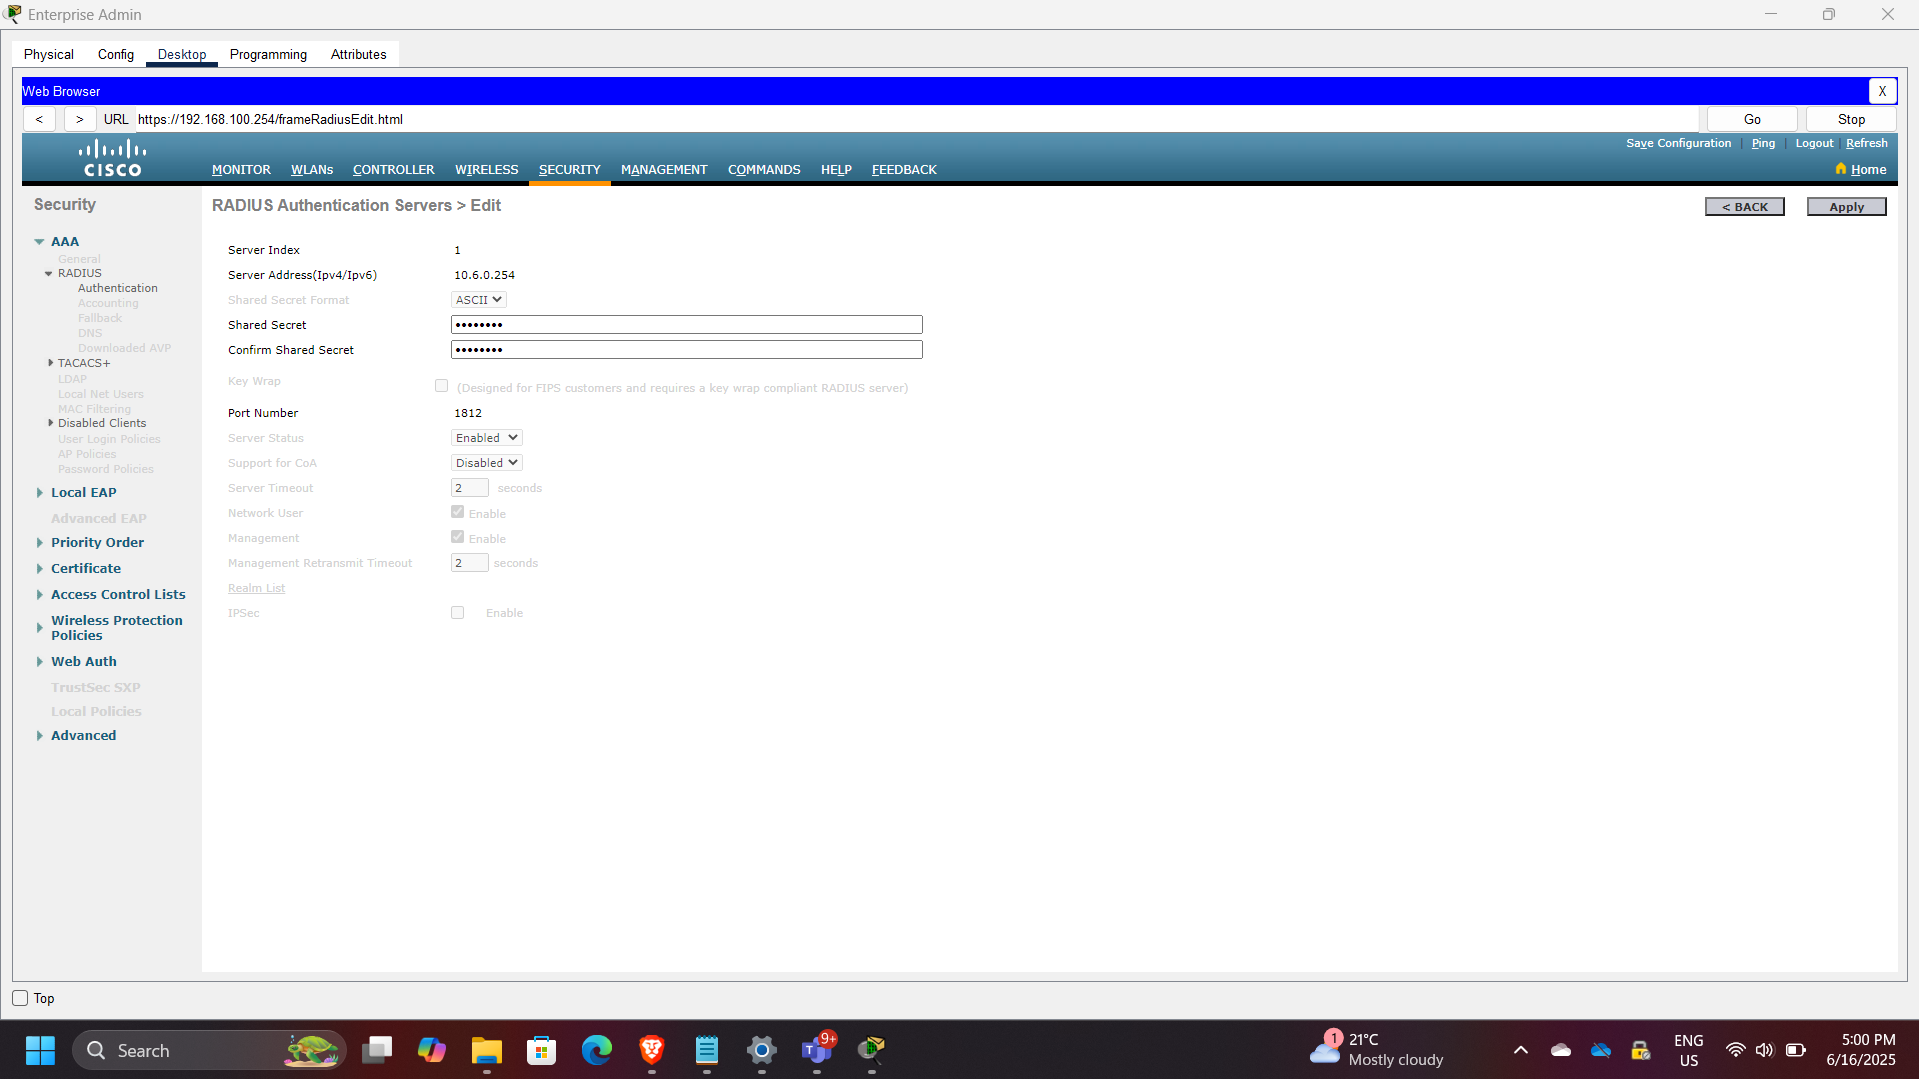The image size is (1919, 1079).
Task: Open the Shared Secret Format dropdown
Action: tap(478, 299)
